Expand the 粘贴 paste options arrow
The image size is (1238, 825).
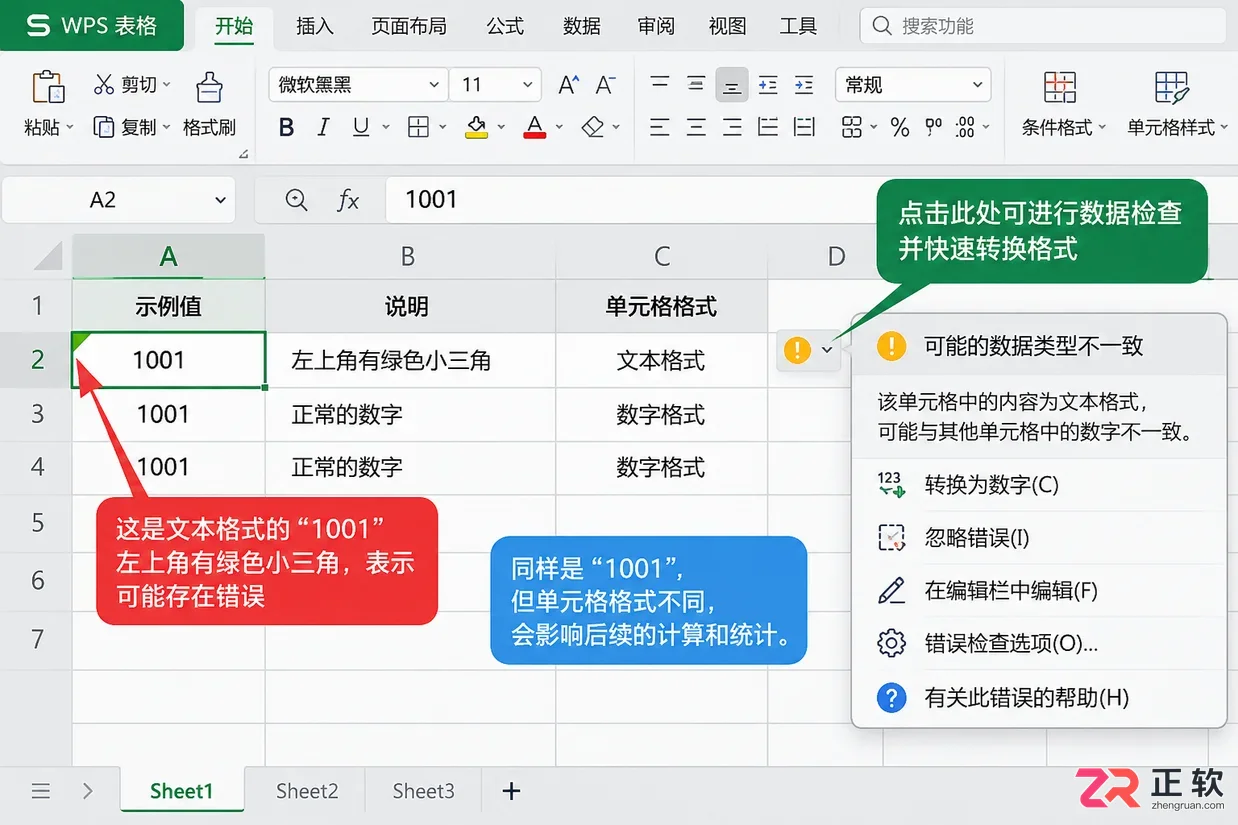tap(70, 128)
